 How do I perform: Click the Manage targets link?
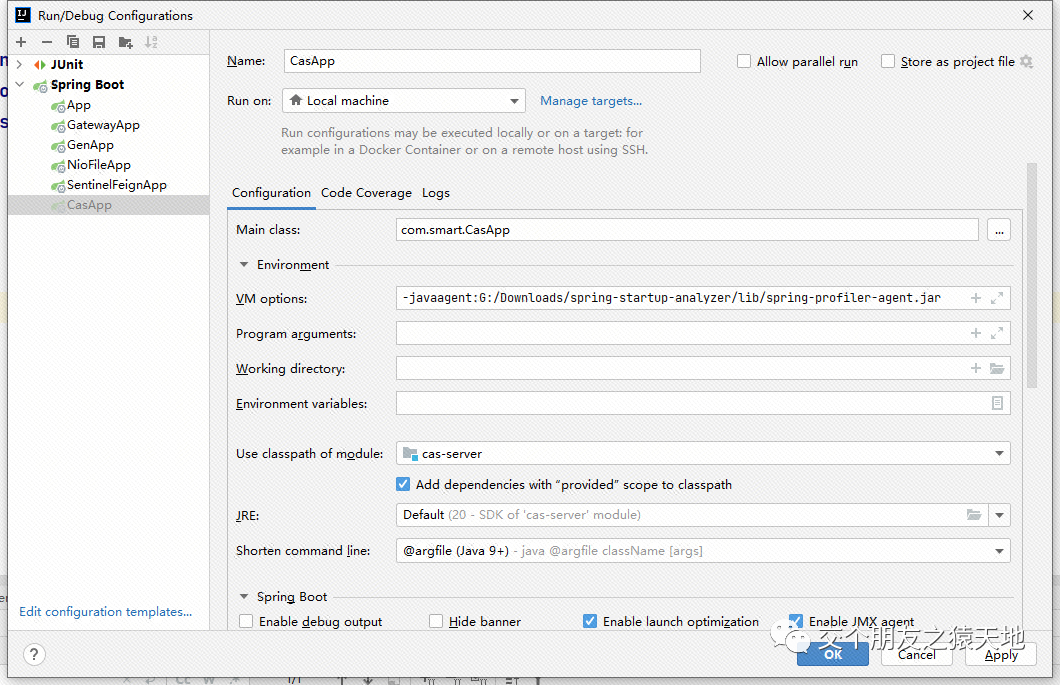[591, 101]
